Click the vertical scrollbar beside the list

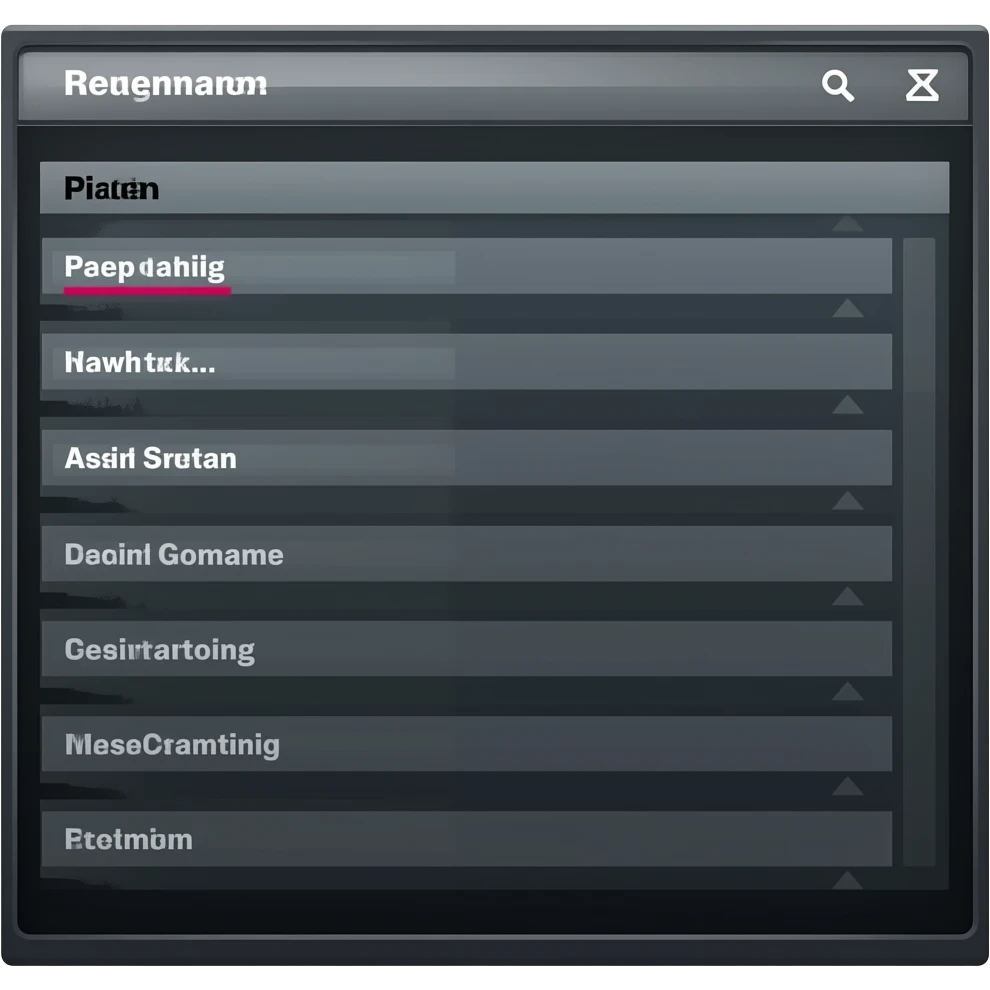click(919, 550)
